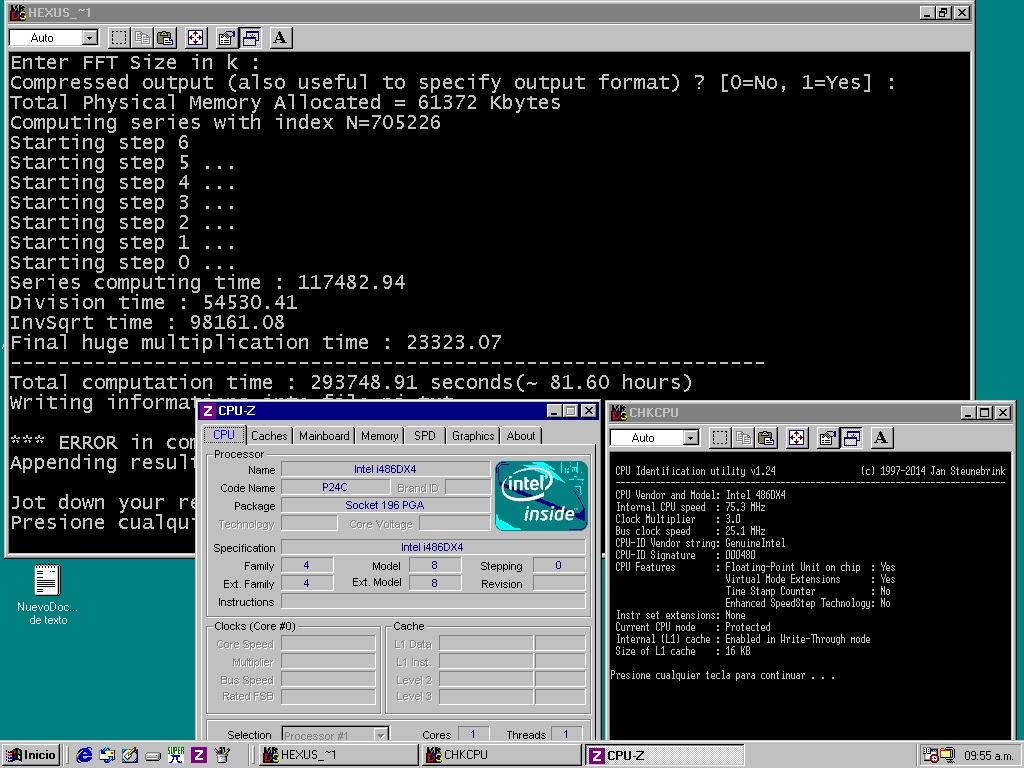Click the Outlook Express quick launch icon
The height and width of the screenshot is (768, 1024).
(x=107, y=755)
